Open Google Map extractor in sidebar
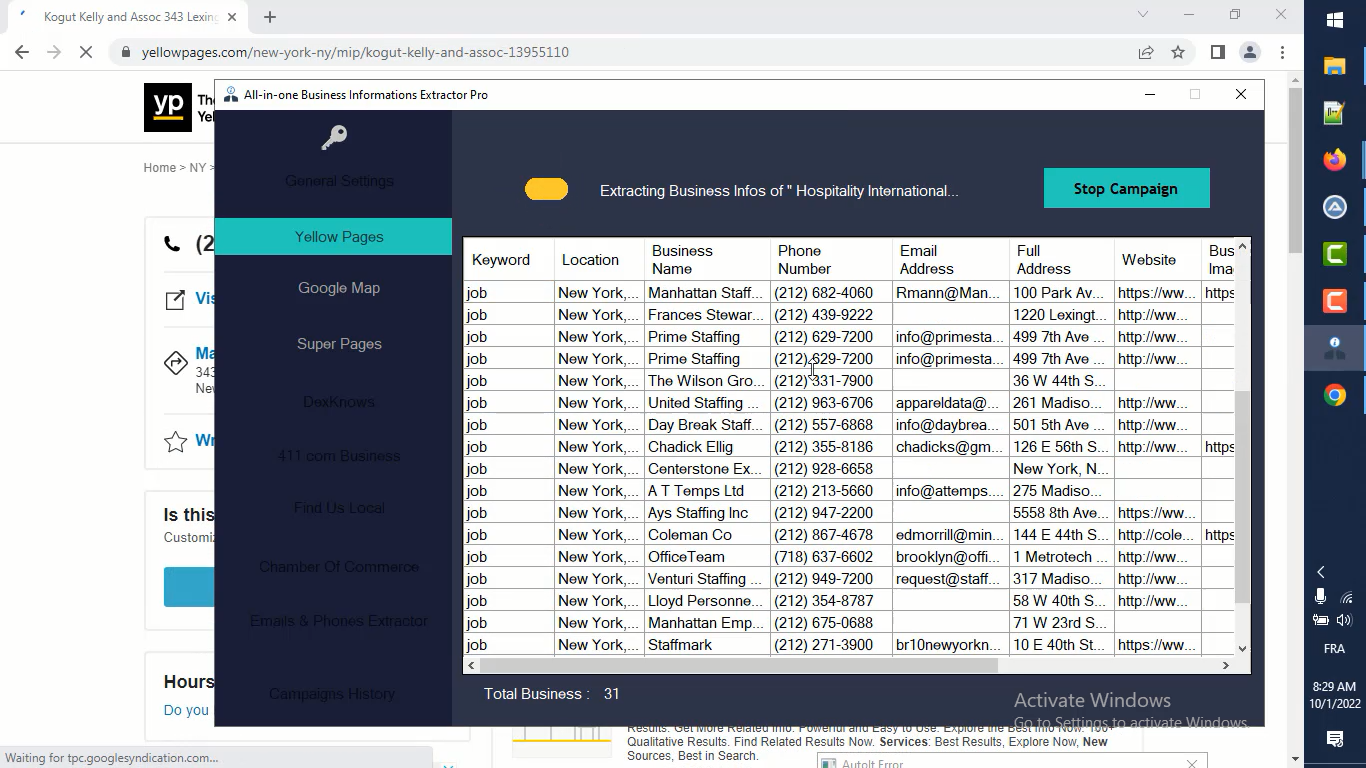Screen dimensions: 1366x768 coord(339,288)
